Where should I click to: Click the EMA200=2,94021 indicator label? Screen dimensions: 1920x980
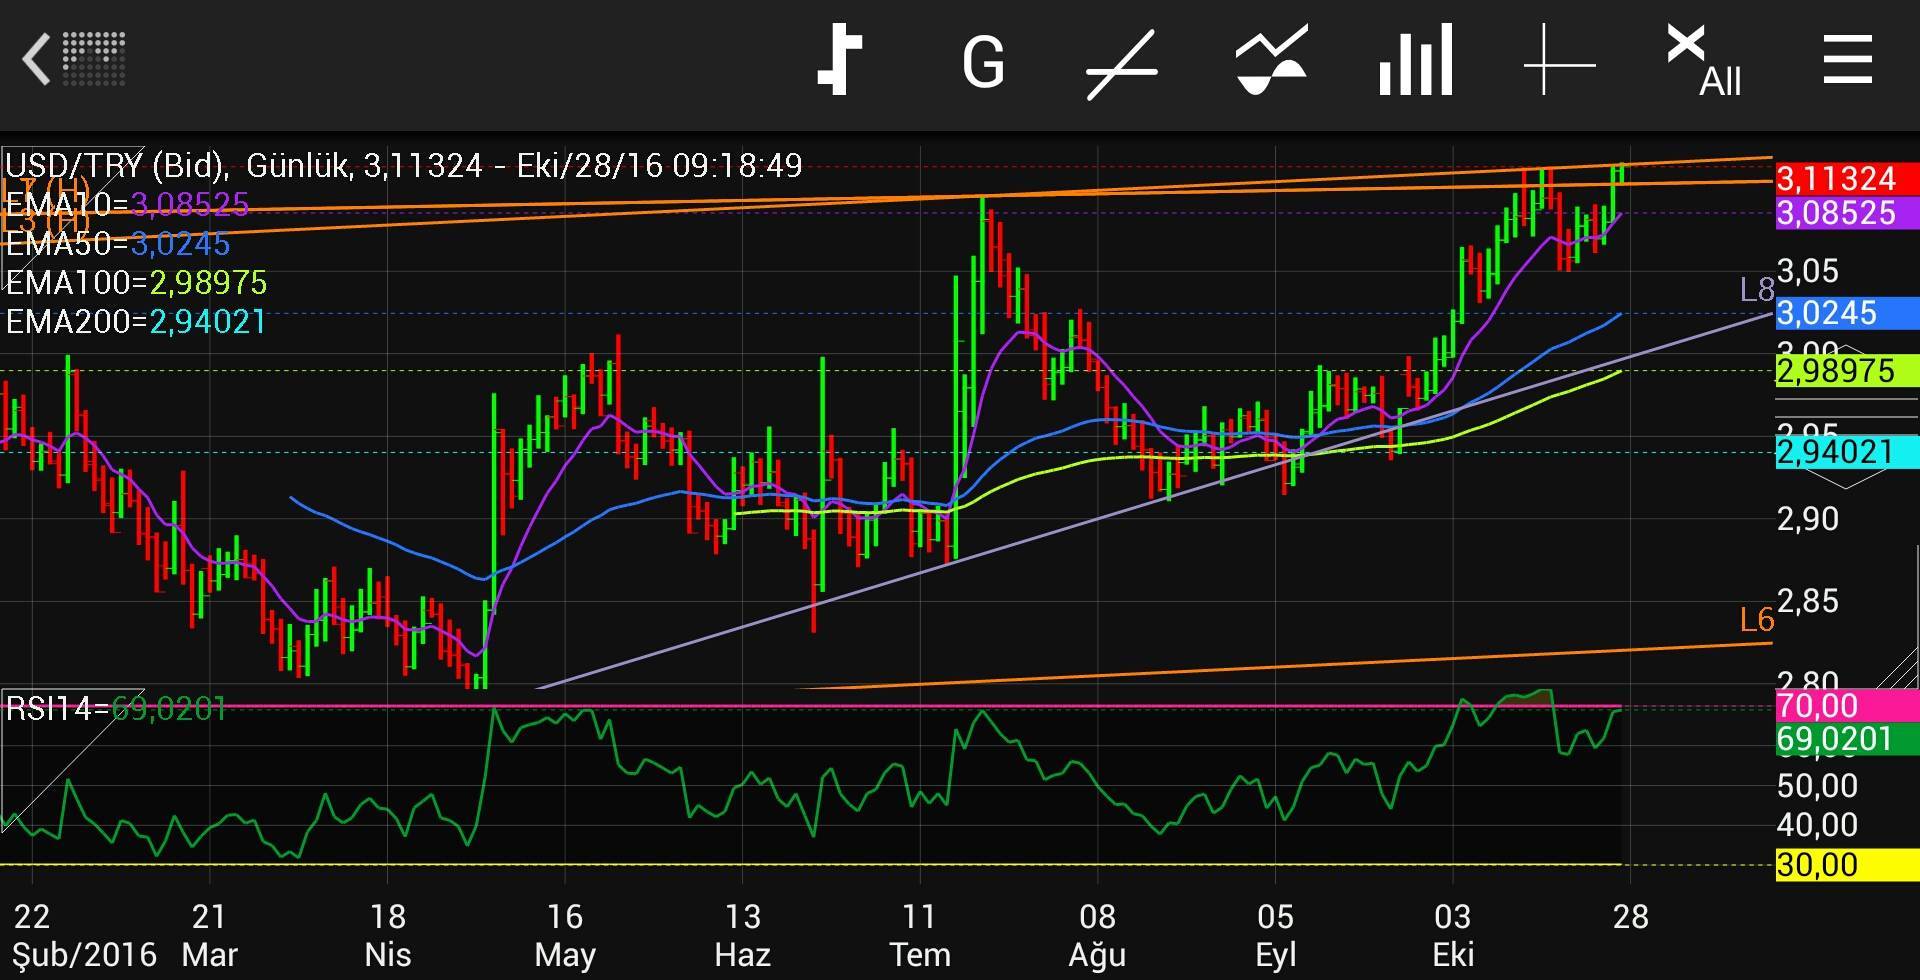click(136, 322)
